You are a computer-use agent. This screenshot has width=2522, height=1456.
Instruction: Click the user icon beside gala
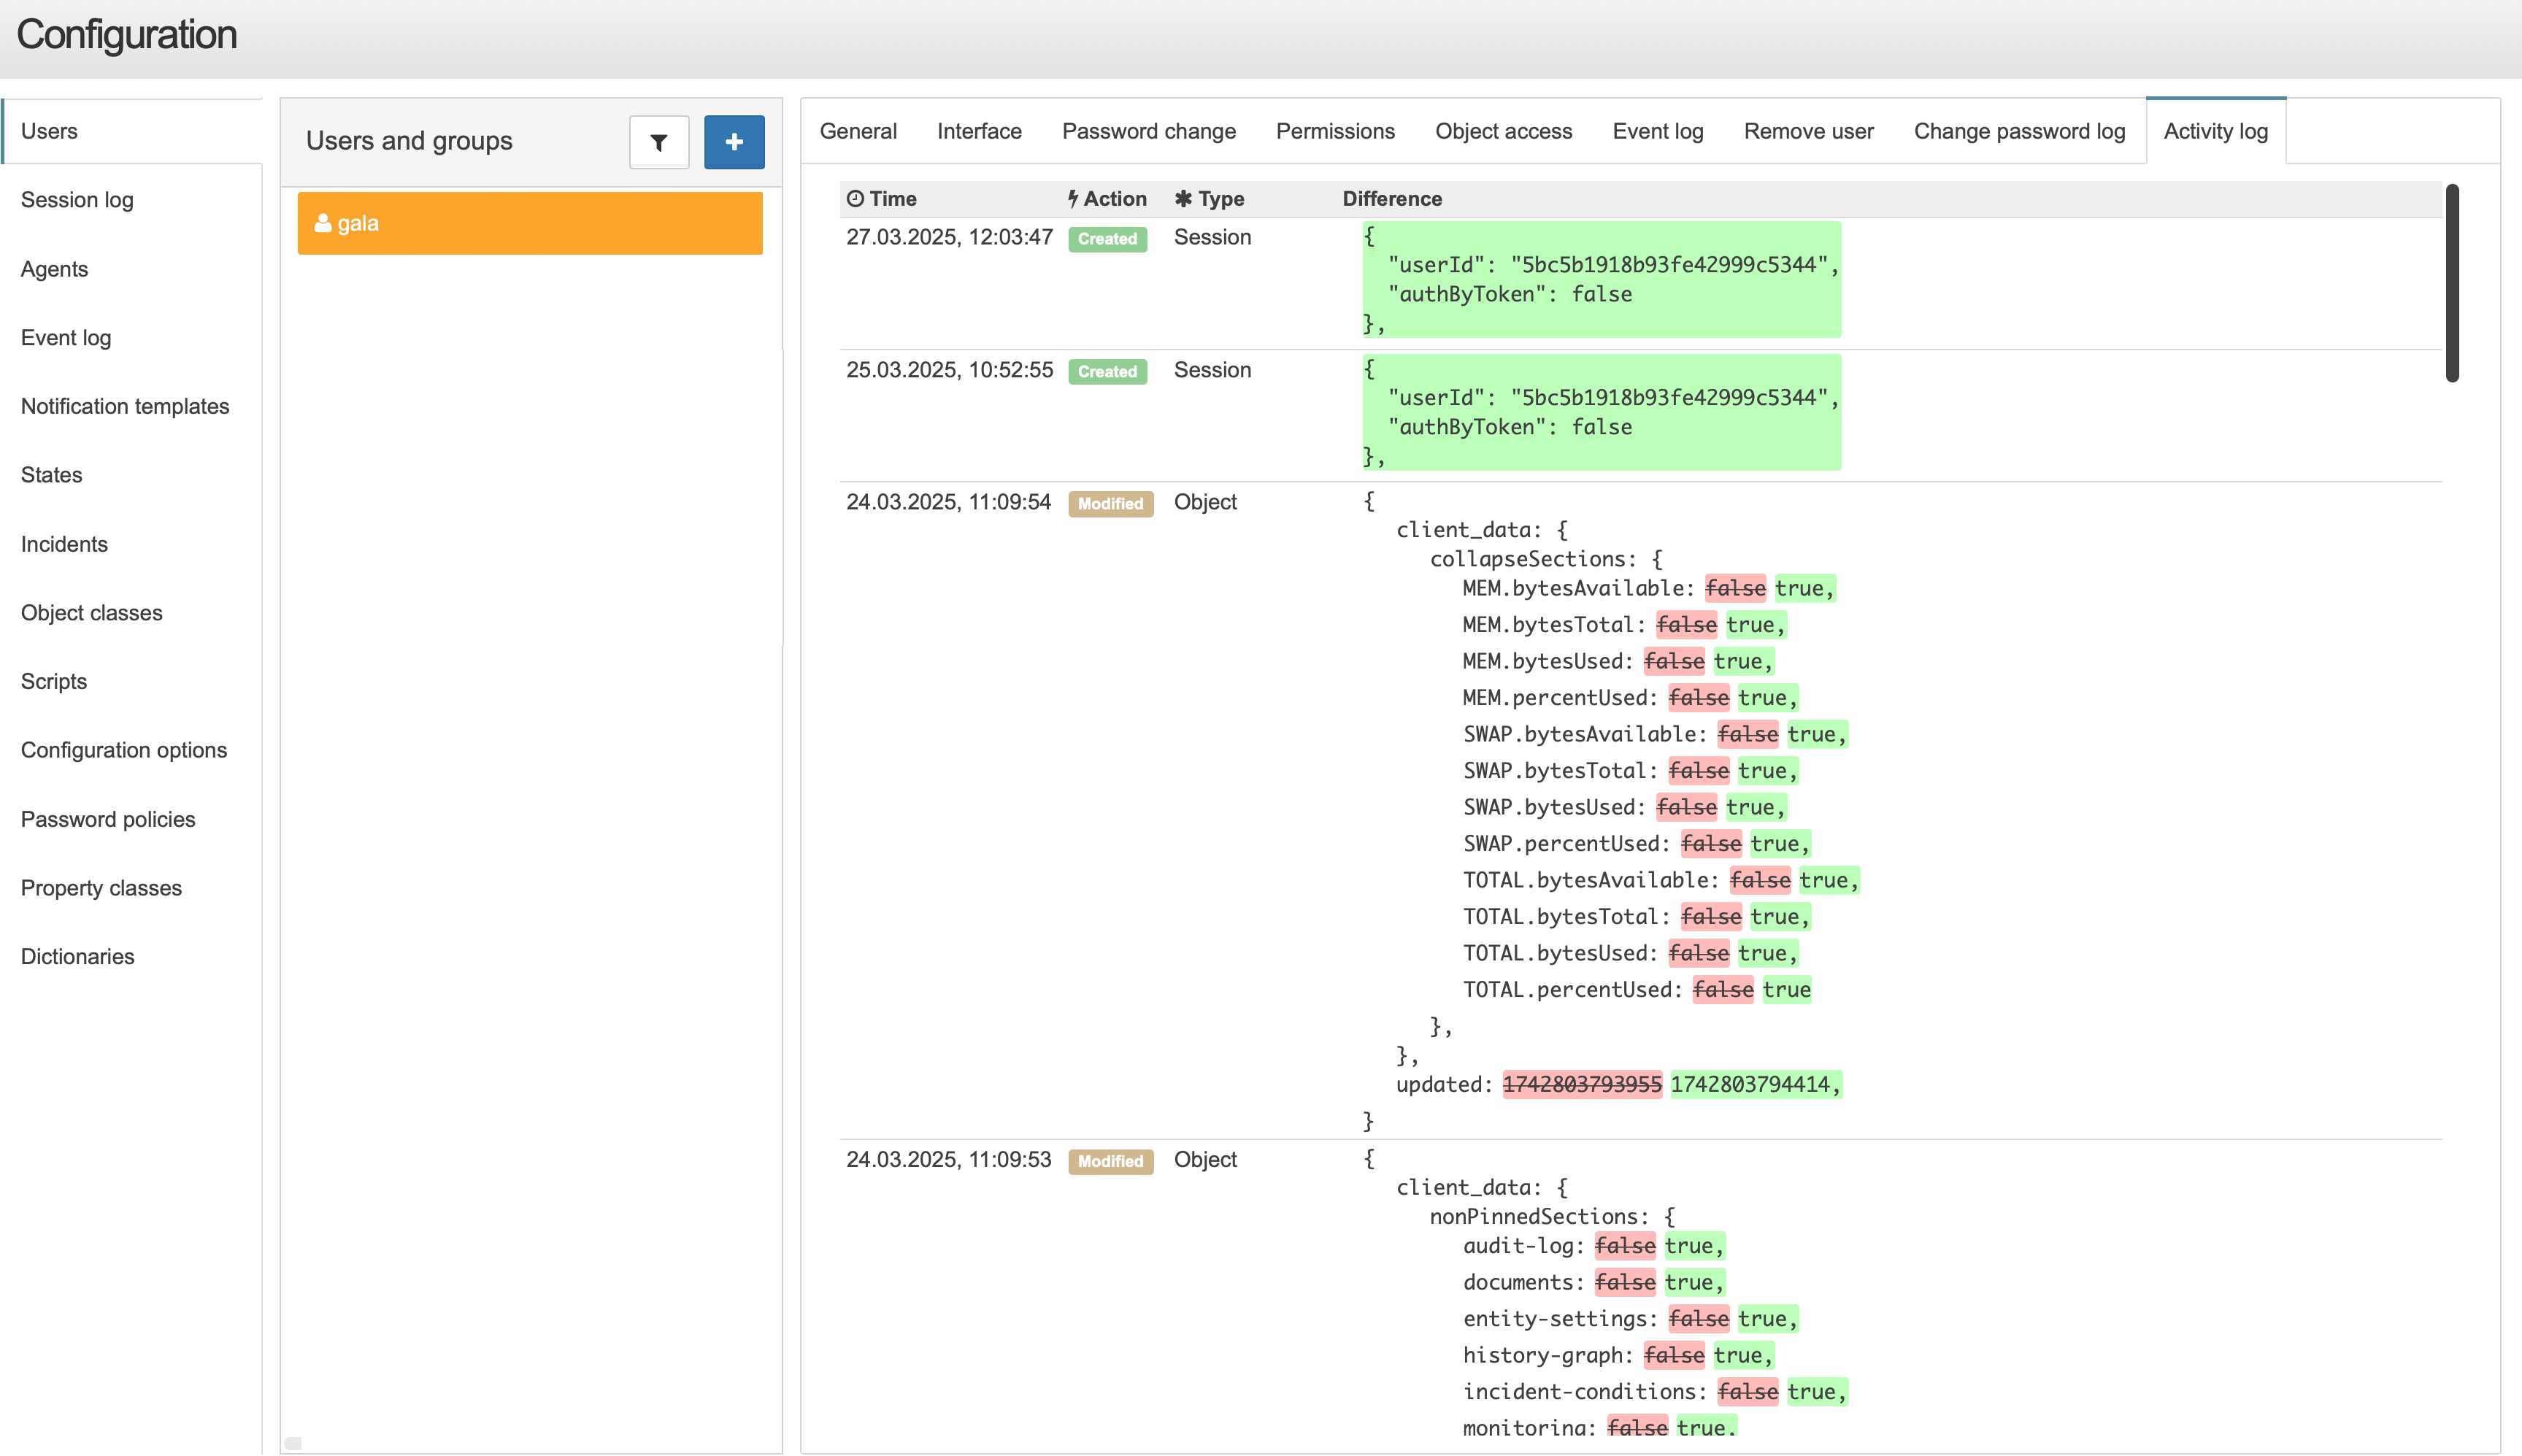pos(323,223)
